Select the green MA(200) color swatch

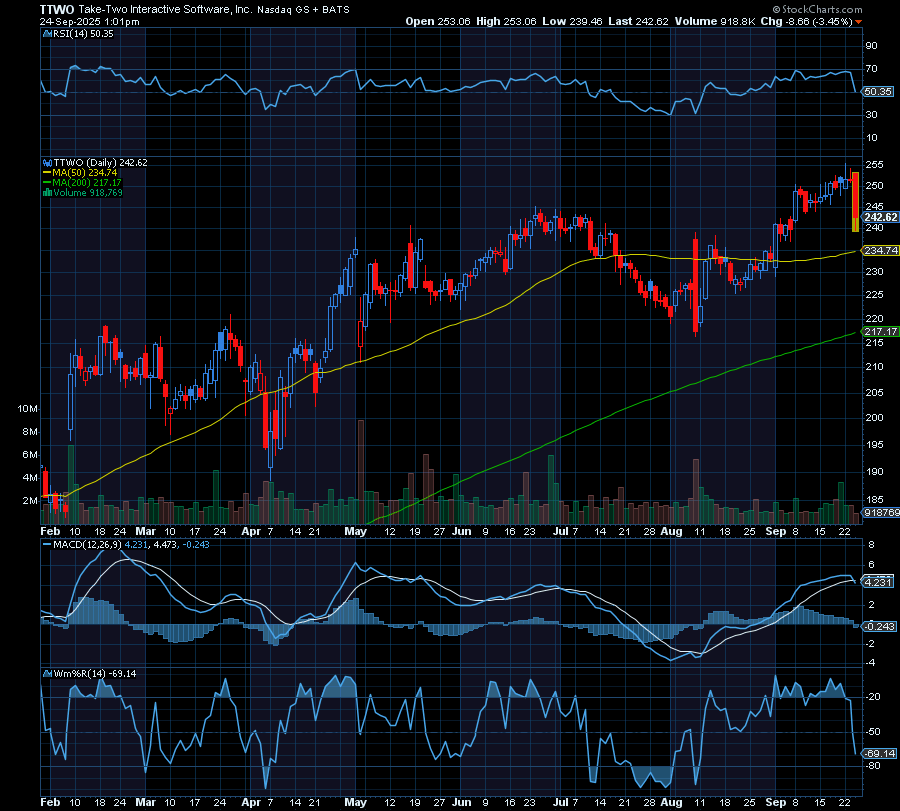46,182
